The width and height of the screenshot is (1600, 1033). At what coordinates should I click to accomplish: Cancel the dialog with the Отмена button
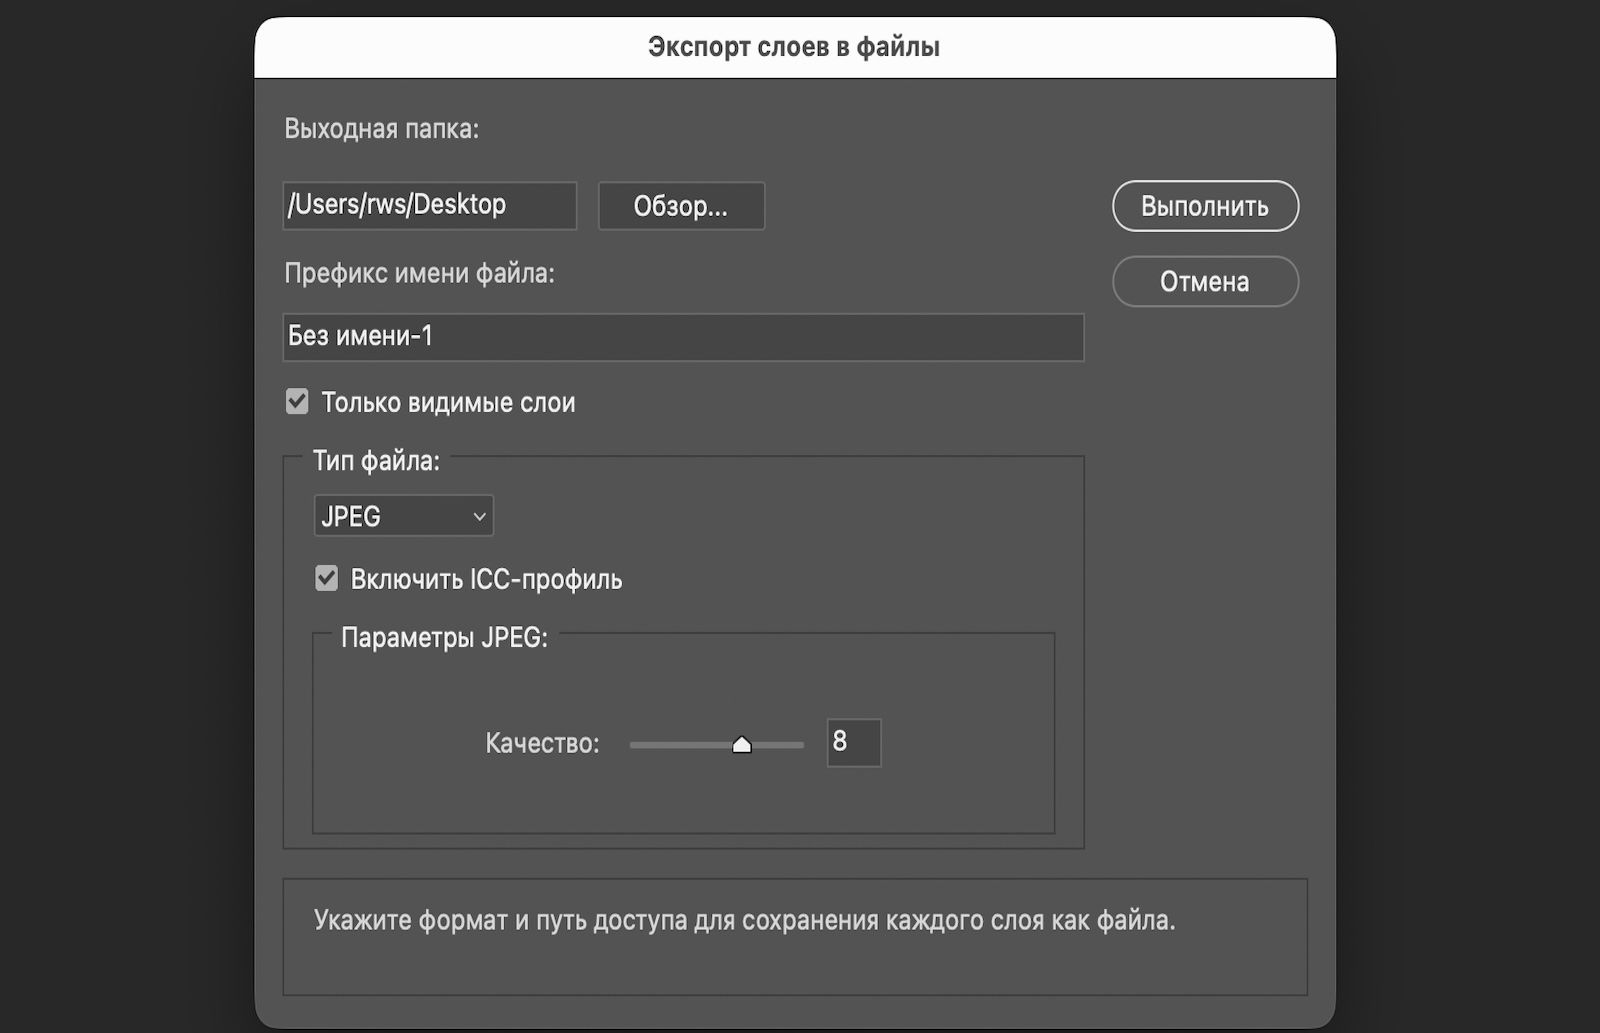click(x=1204, y=281)
